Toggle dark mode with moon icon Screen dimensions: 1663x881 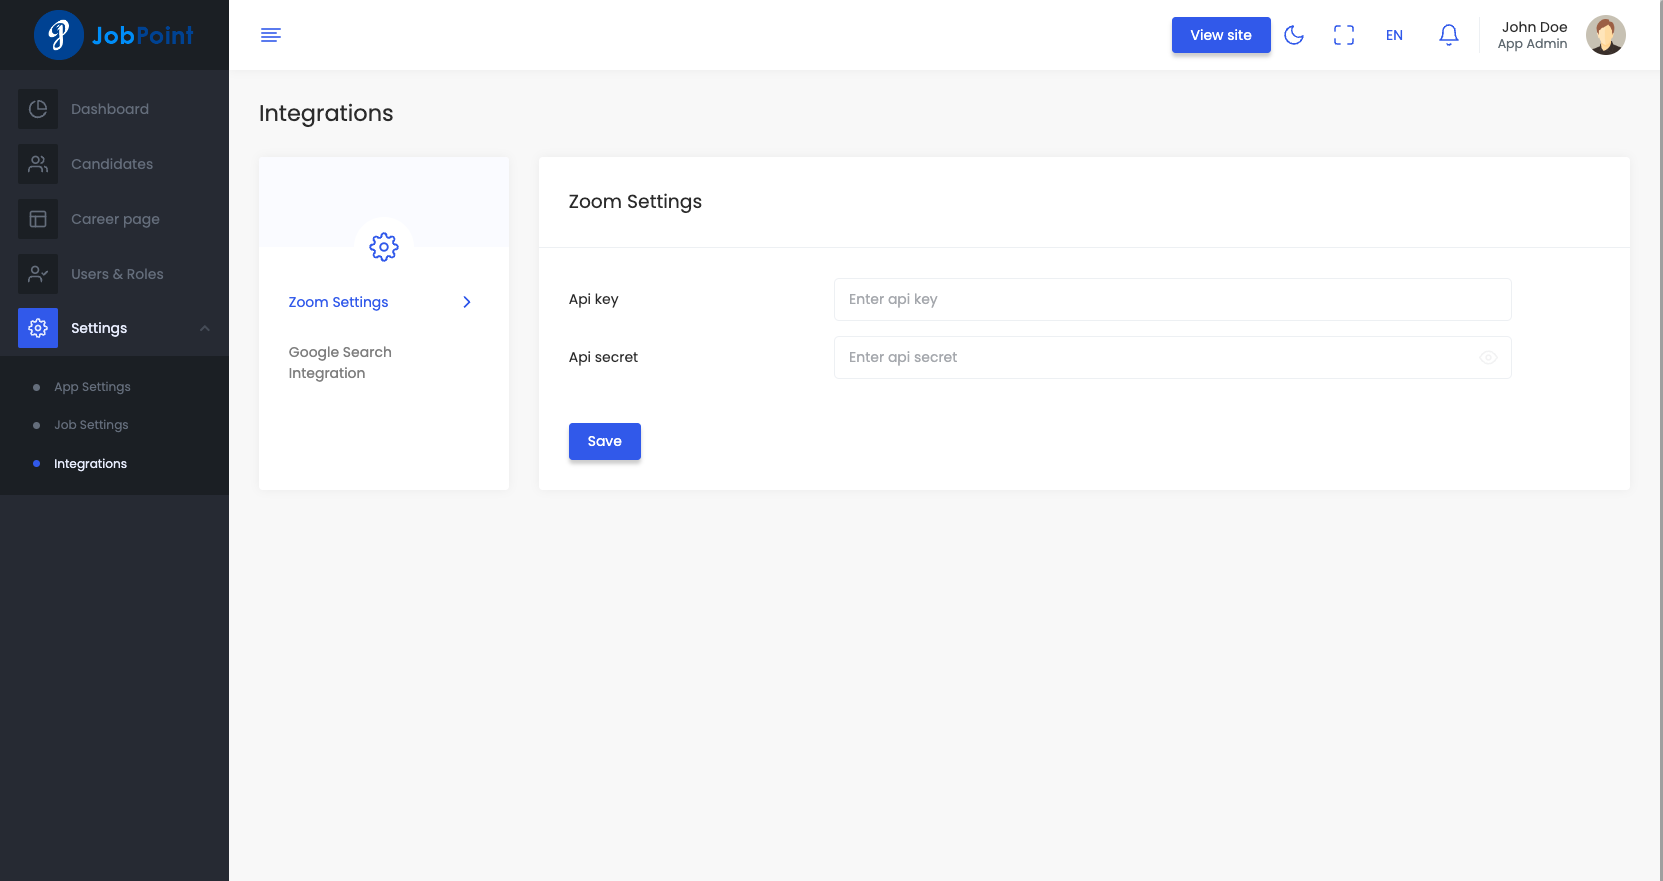click(x=1294, y=35)
